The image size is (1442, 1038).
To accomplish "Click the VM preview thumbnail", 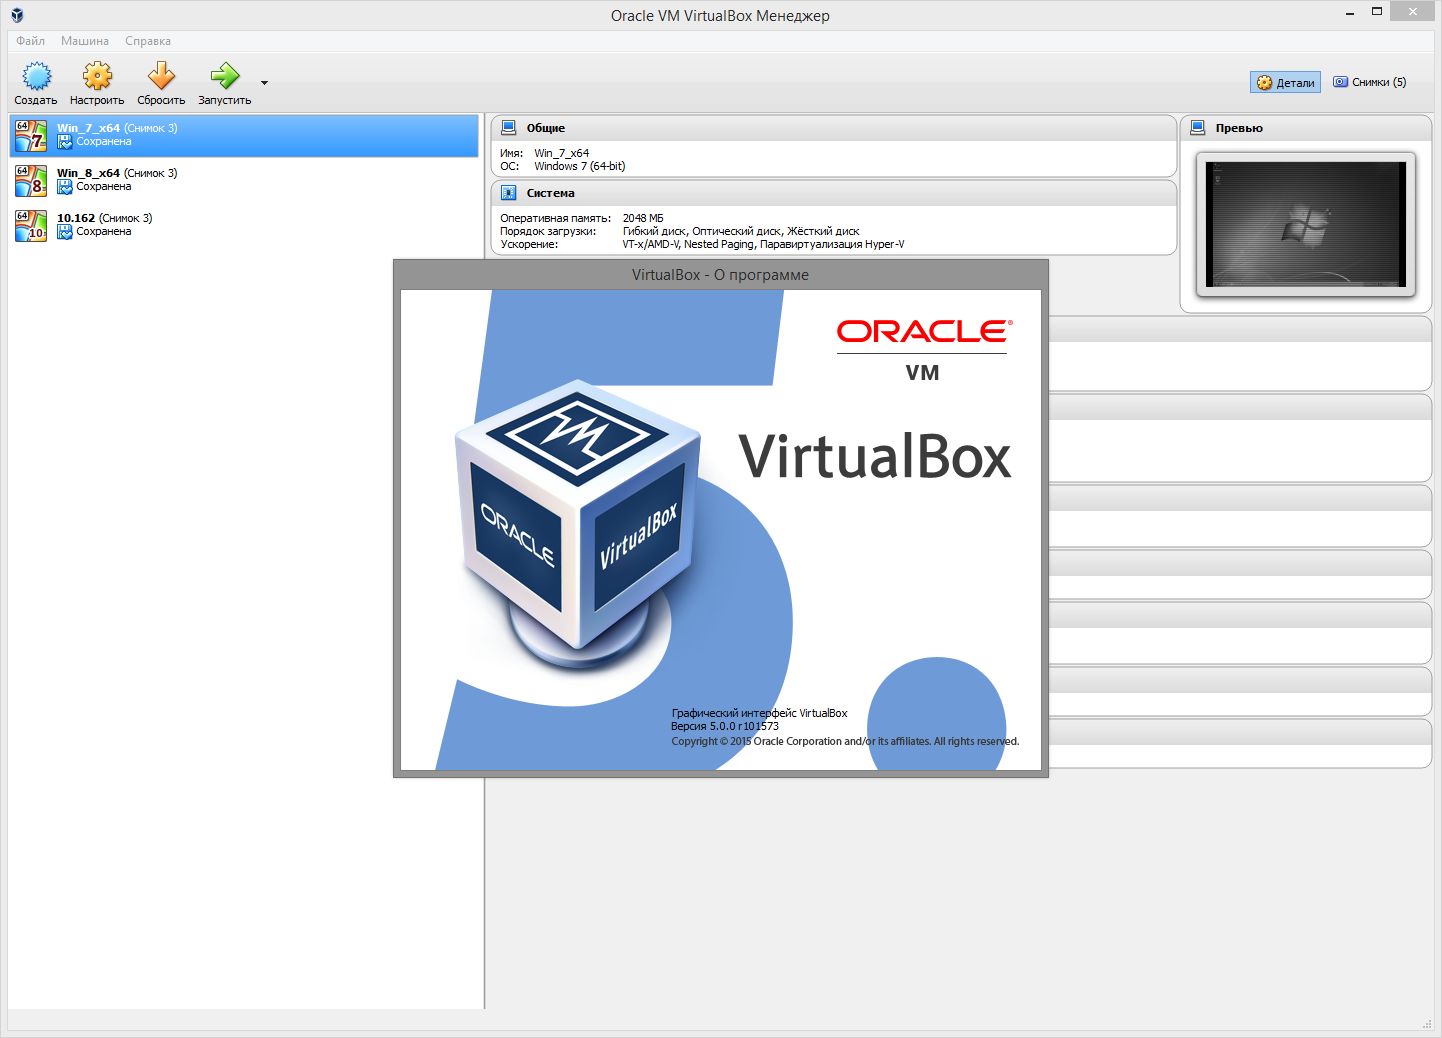I will pyautogui.click(x=1306, y=225).
